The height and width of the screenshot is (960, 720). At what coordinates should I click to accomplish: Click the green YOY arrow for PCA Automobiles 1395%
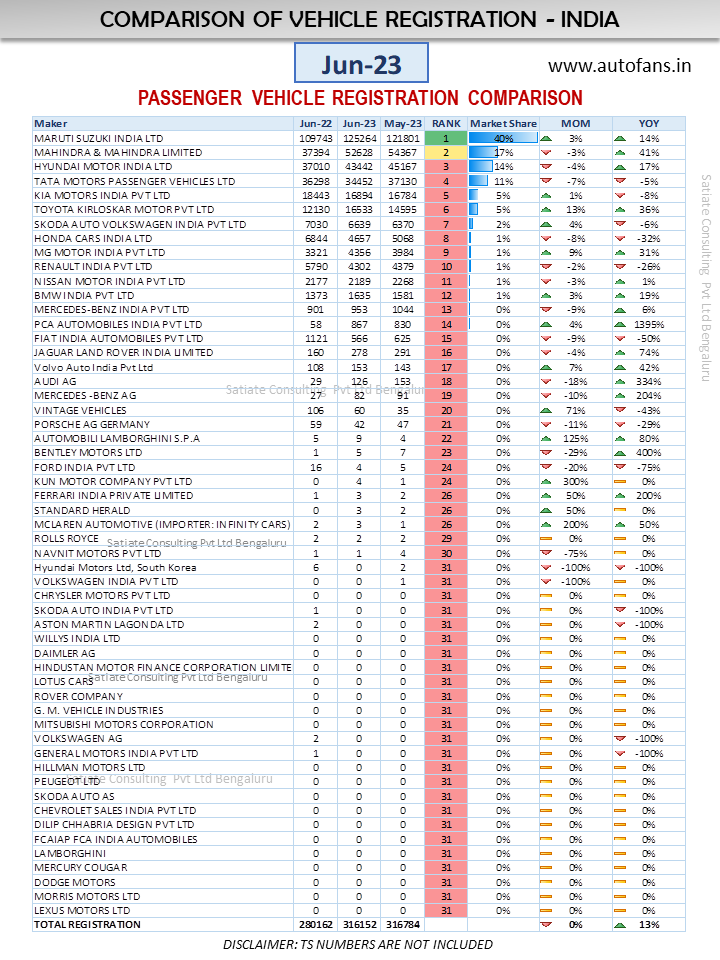pos(620,324)
